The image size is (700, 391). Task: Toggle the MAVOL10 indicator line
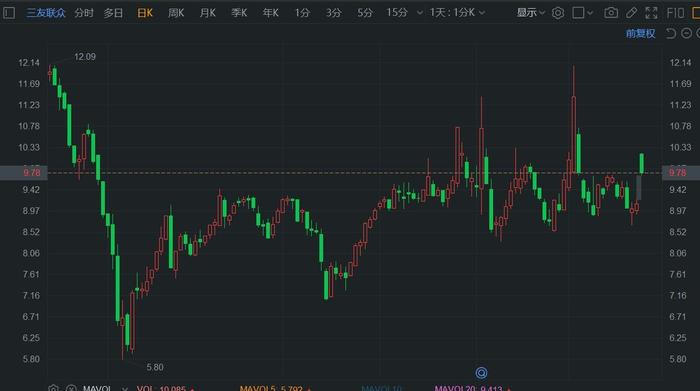381,388
